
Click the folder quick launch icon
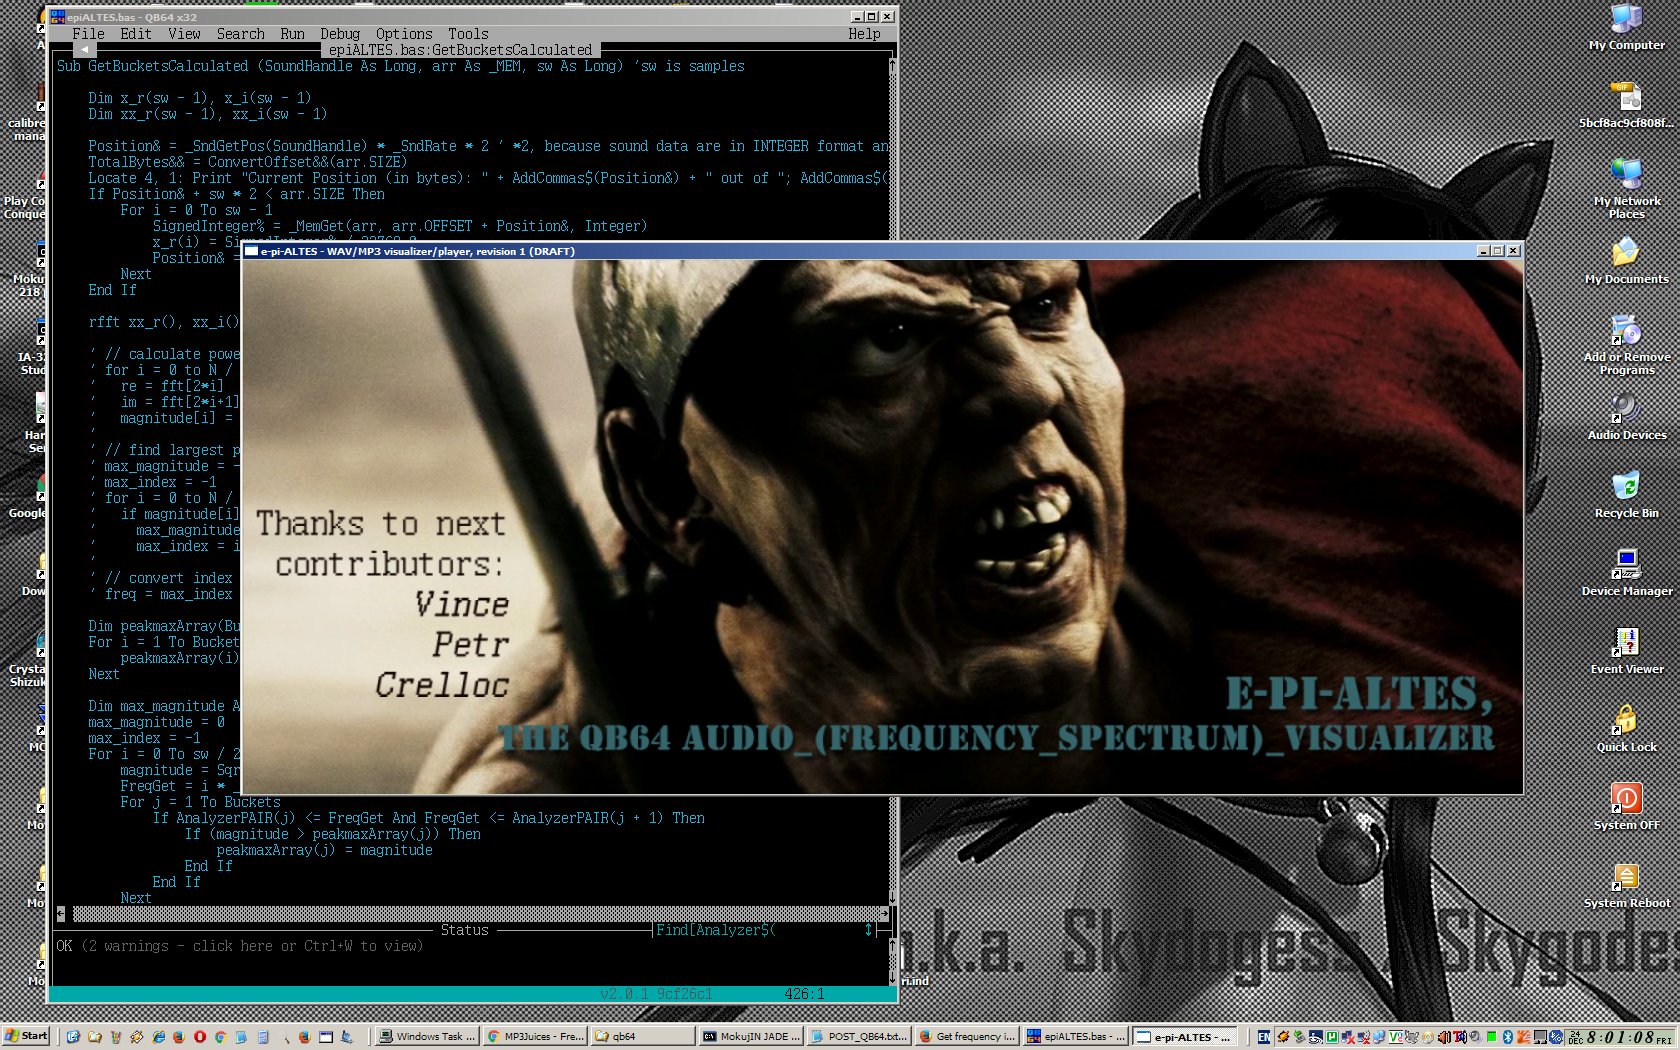click(94, 1037)
